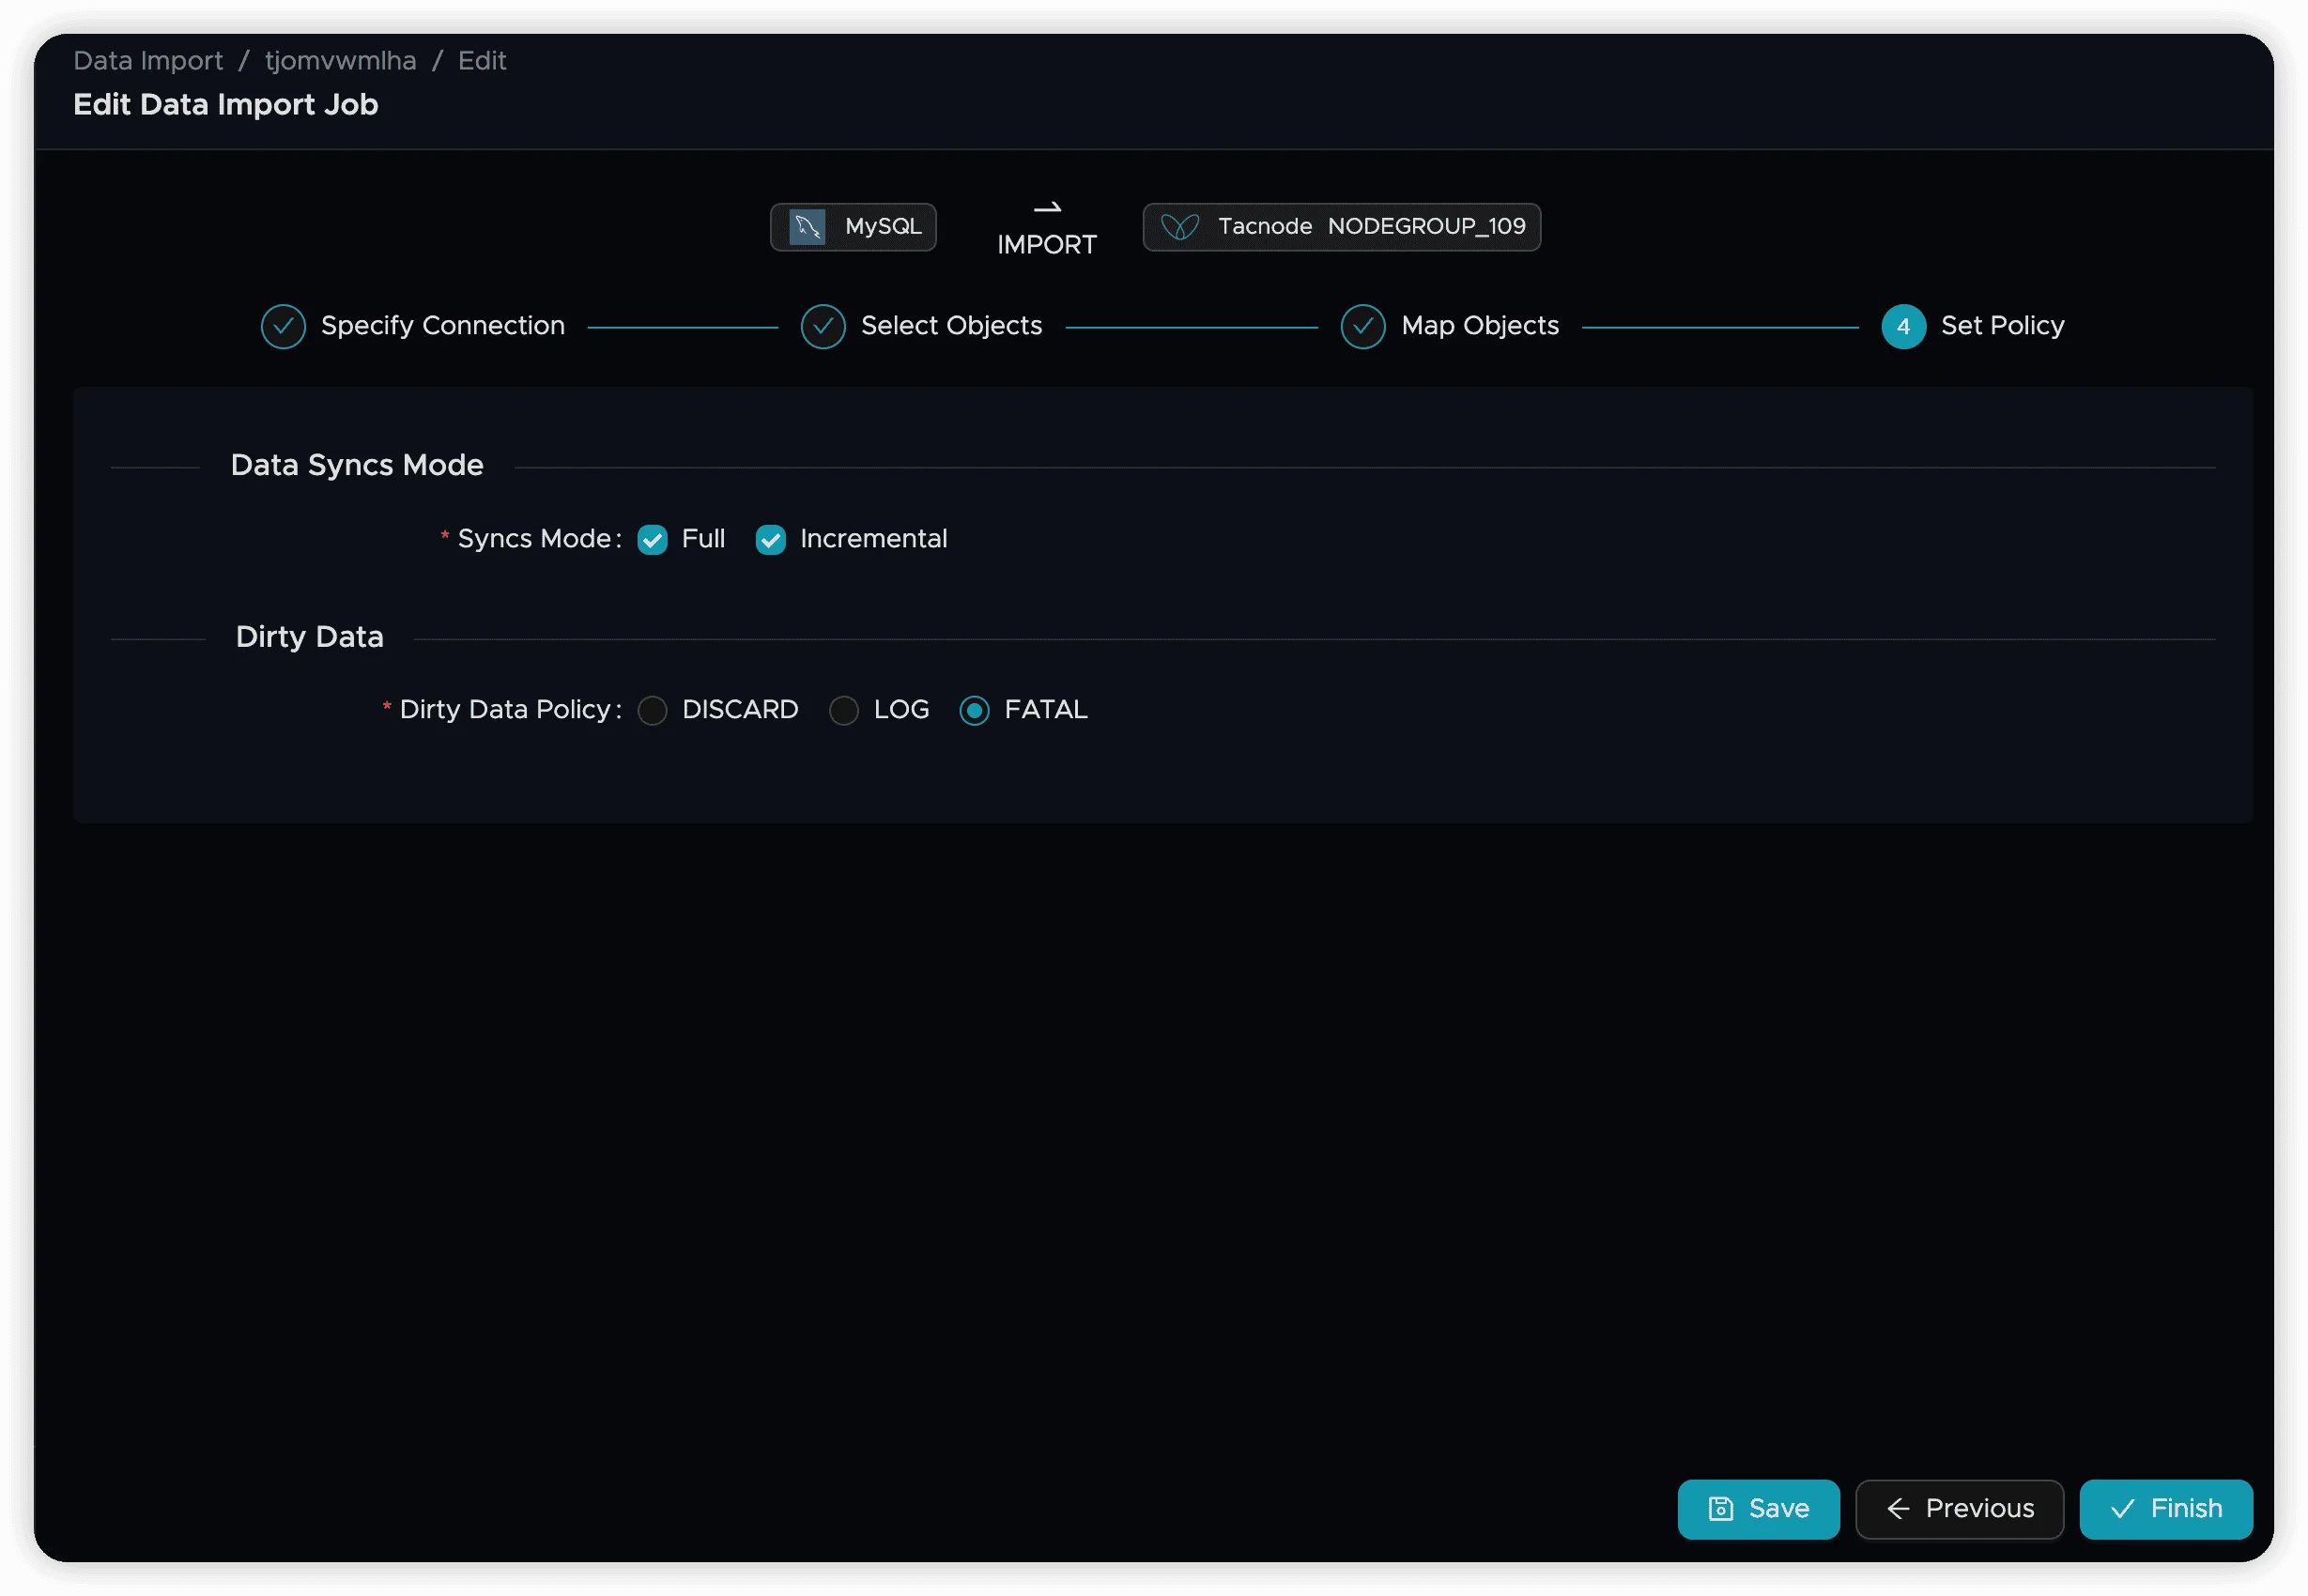Click the Tacnode butterfly logo icon
This screenshot has height=1596, width=2308.
click(x=1179, y=227)
